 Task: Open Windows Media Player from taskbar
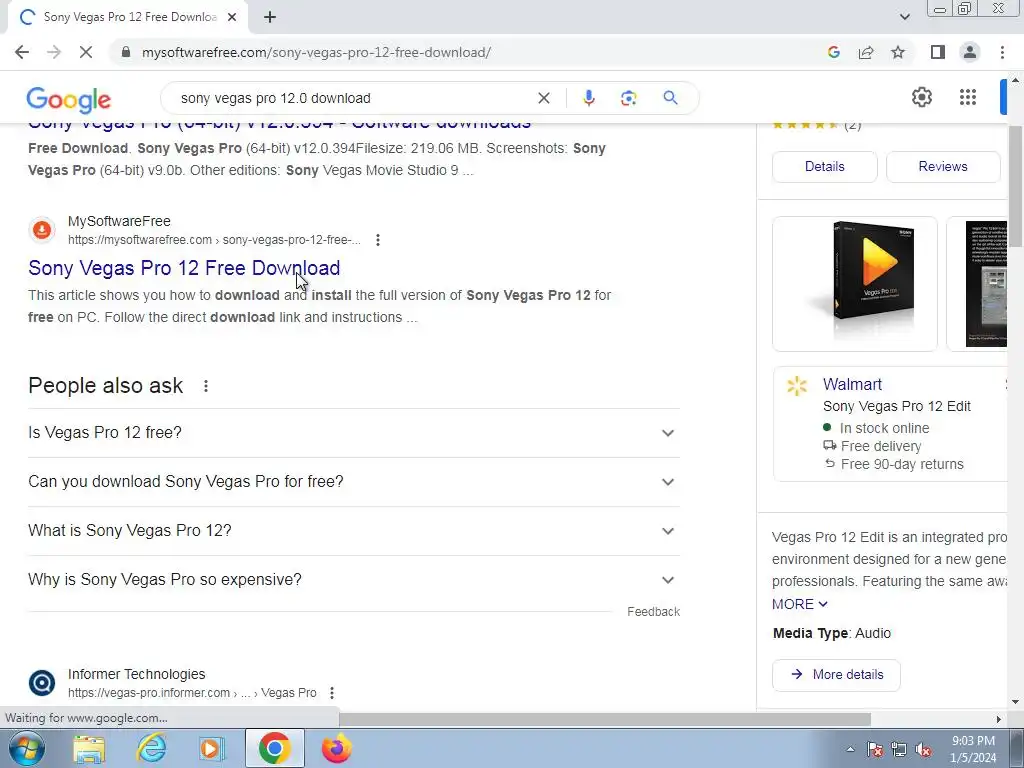[x=212, y=749]
